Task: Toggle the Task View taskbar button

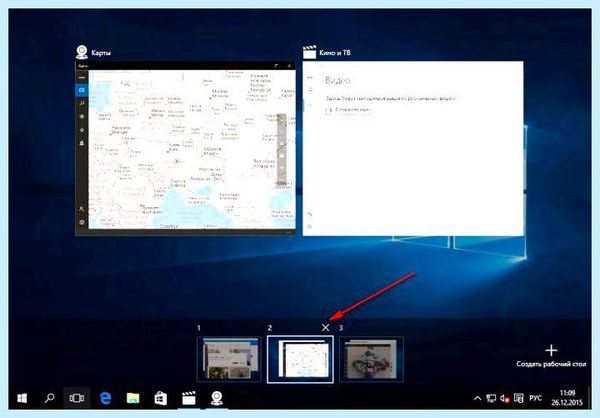Action: [x=77, y=398]
